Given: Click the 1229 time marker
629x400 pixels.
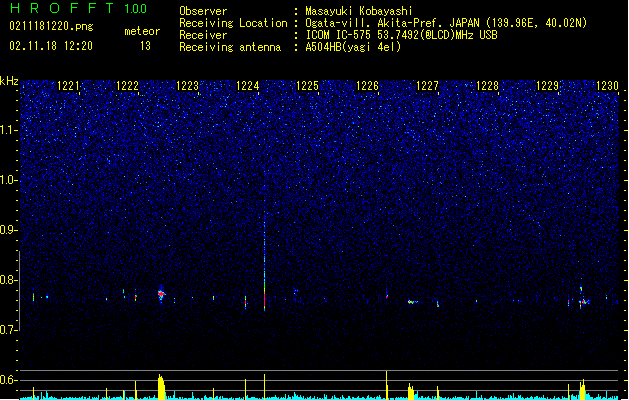Looking at the screenshot, I should pyautogui.click(x=547, y=86).
